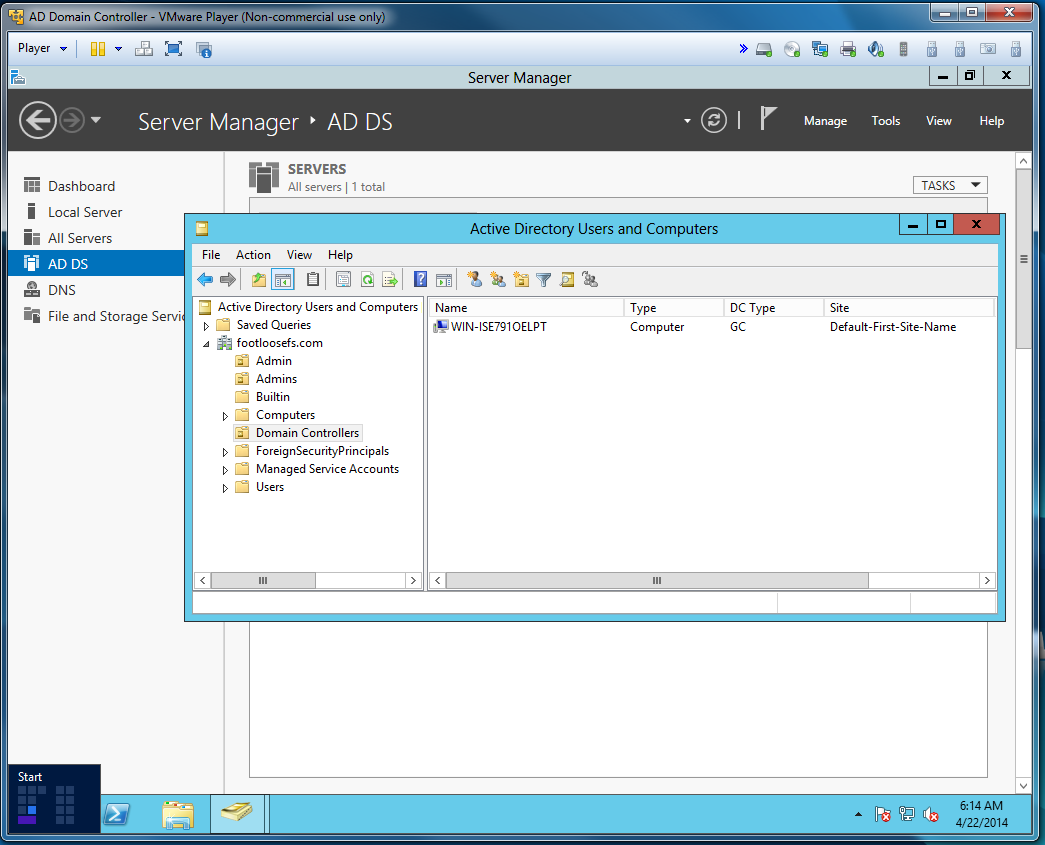The image size is (1045, 845).
Task: Expand the Managed Service Accounts node
Action: pyautogui.click(x=225, y=470)
